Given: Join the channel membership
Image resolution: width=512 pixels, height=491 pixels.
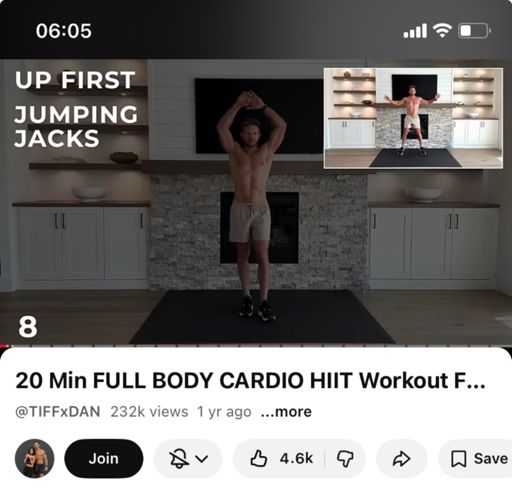Looking at the screenshot, I should [x=104, y=458].
